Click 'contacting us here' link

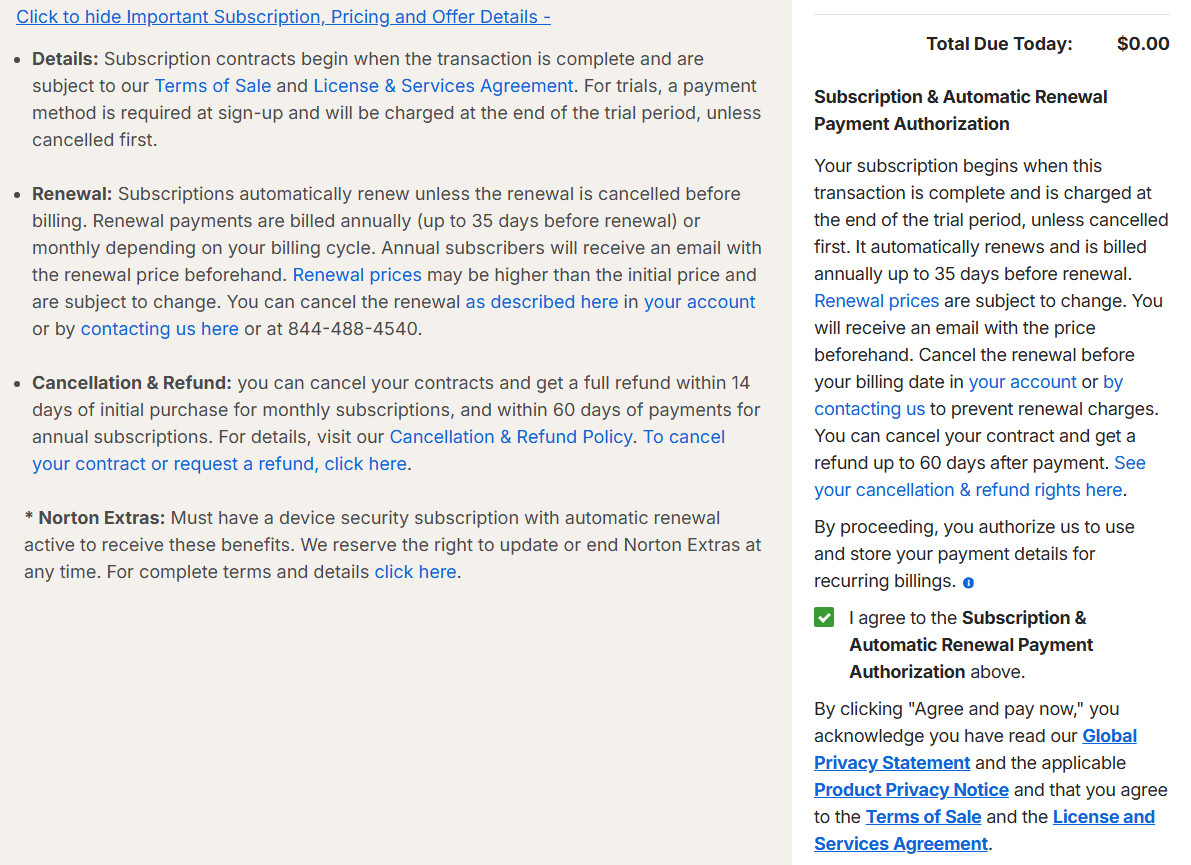tap(159, 329)
